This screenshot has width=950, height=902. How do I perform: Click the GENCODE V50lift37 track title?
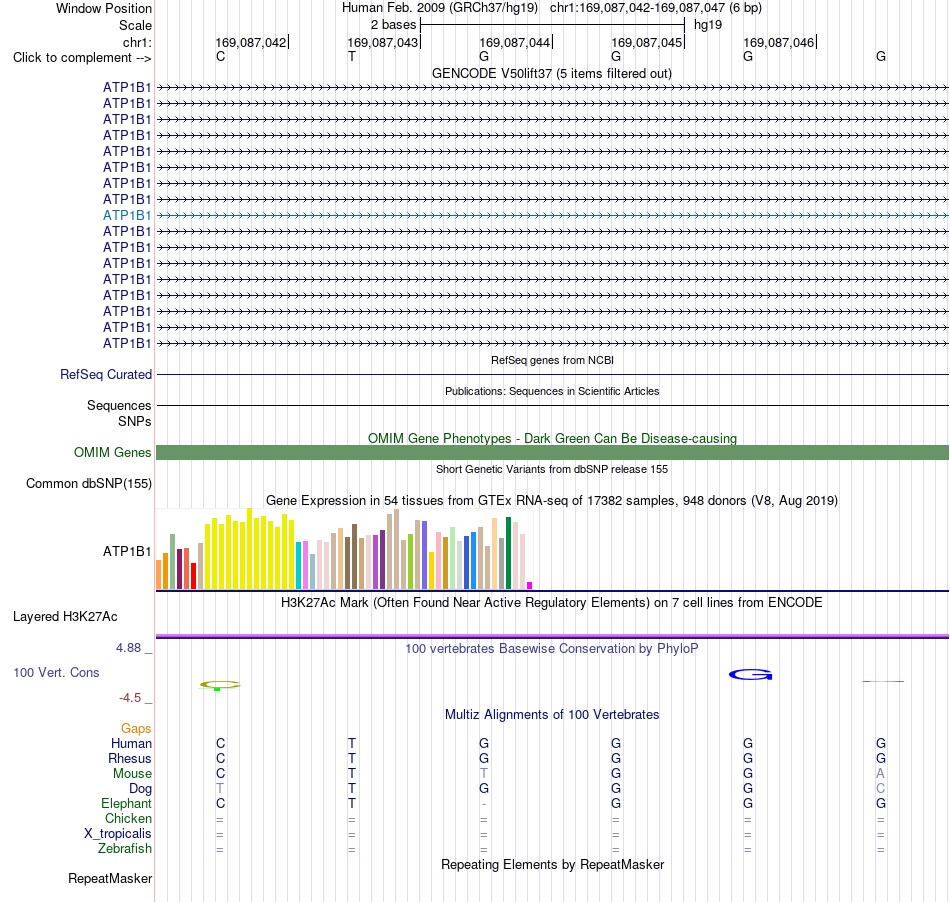(x=552, y=73)
